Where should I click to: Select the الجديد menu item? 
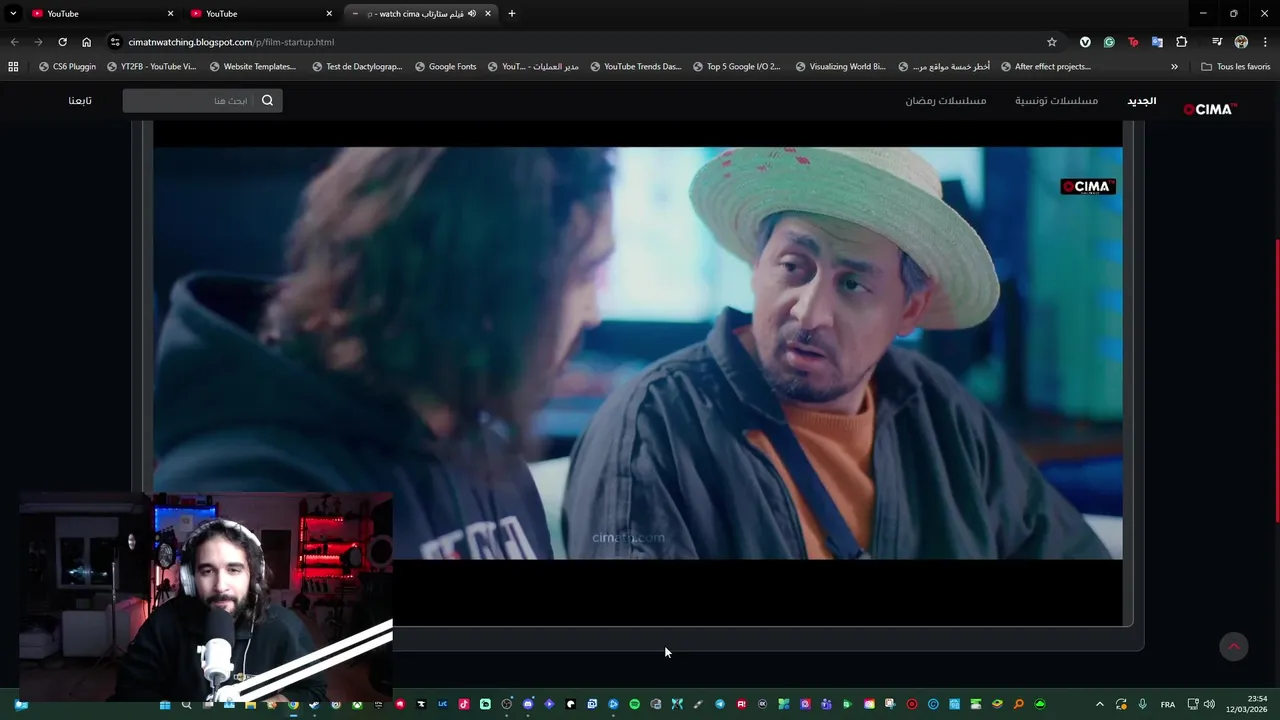1142,101
